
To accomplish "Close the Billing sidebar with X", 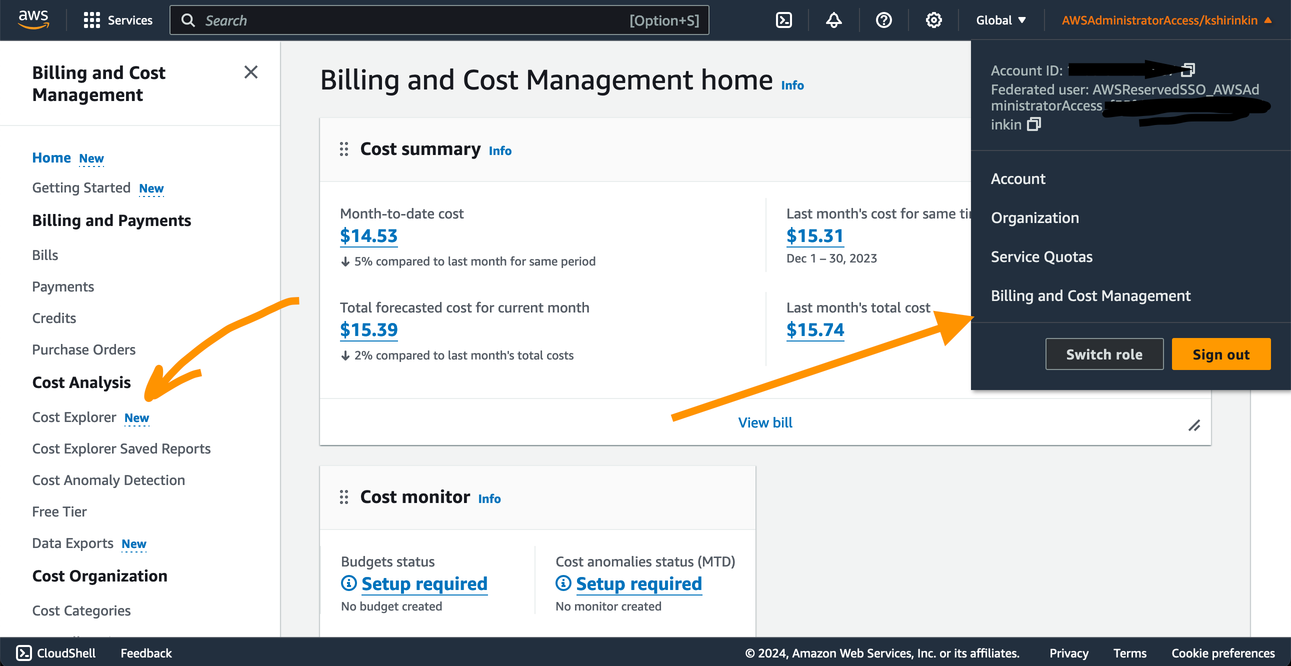I will (x=251, y=72).
